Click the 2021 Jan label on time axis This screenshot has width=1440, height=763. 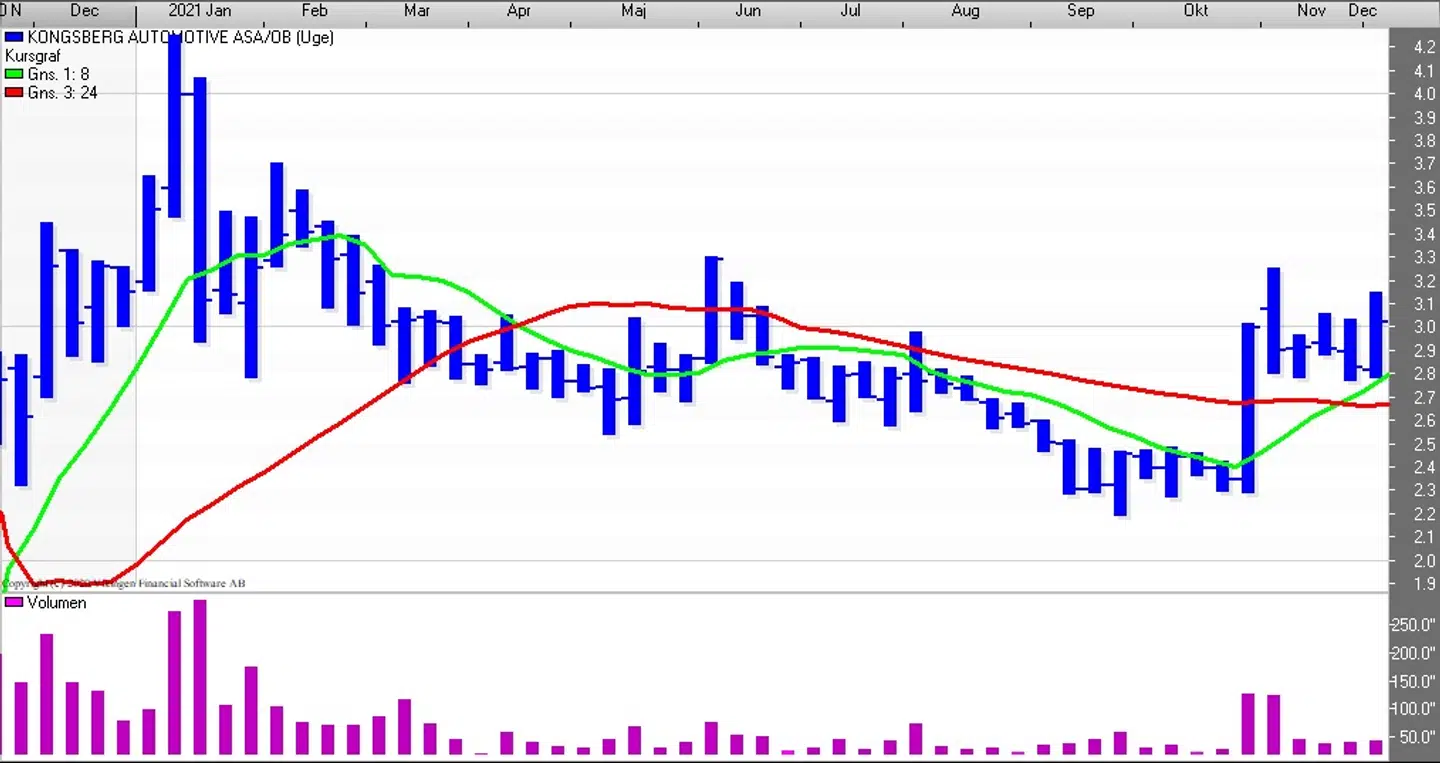pos(200,11)
